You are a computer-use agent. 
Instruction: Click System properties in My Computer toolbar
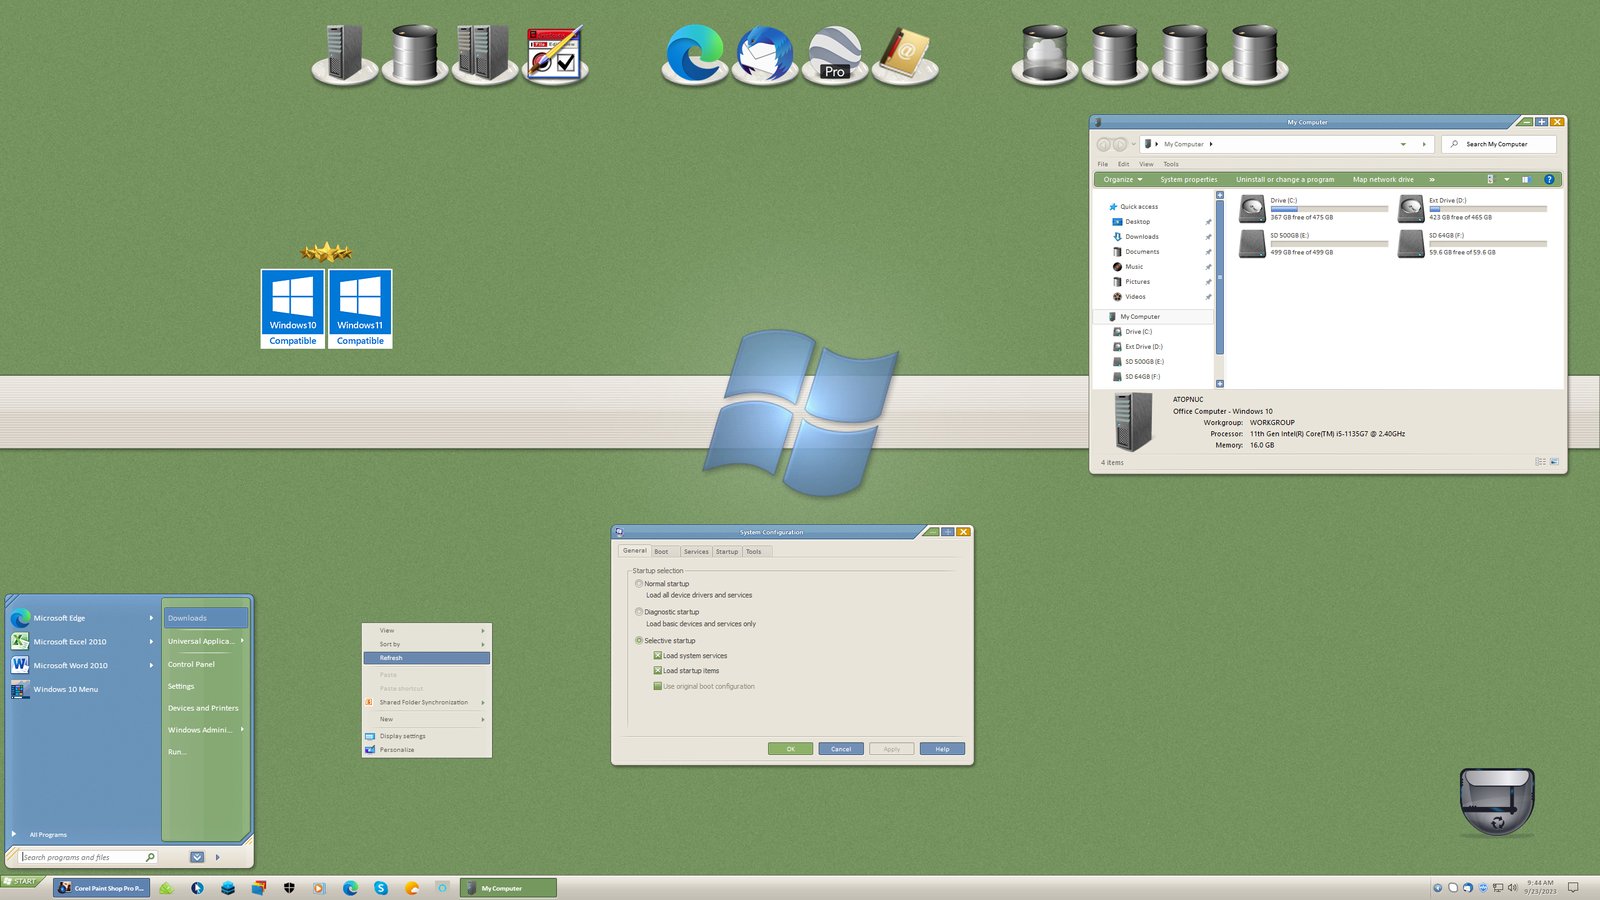click(1189, 180)
